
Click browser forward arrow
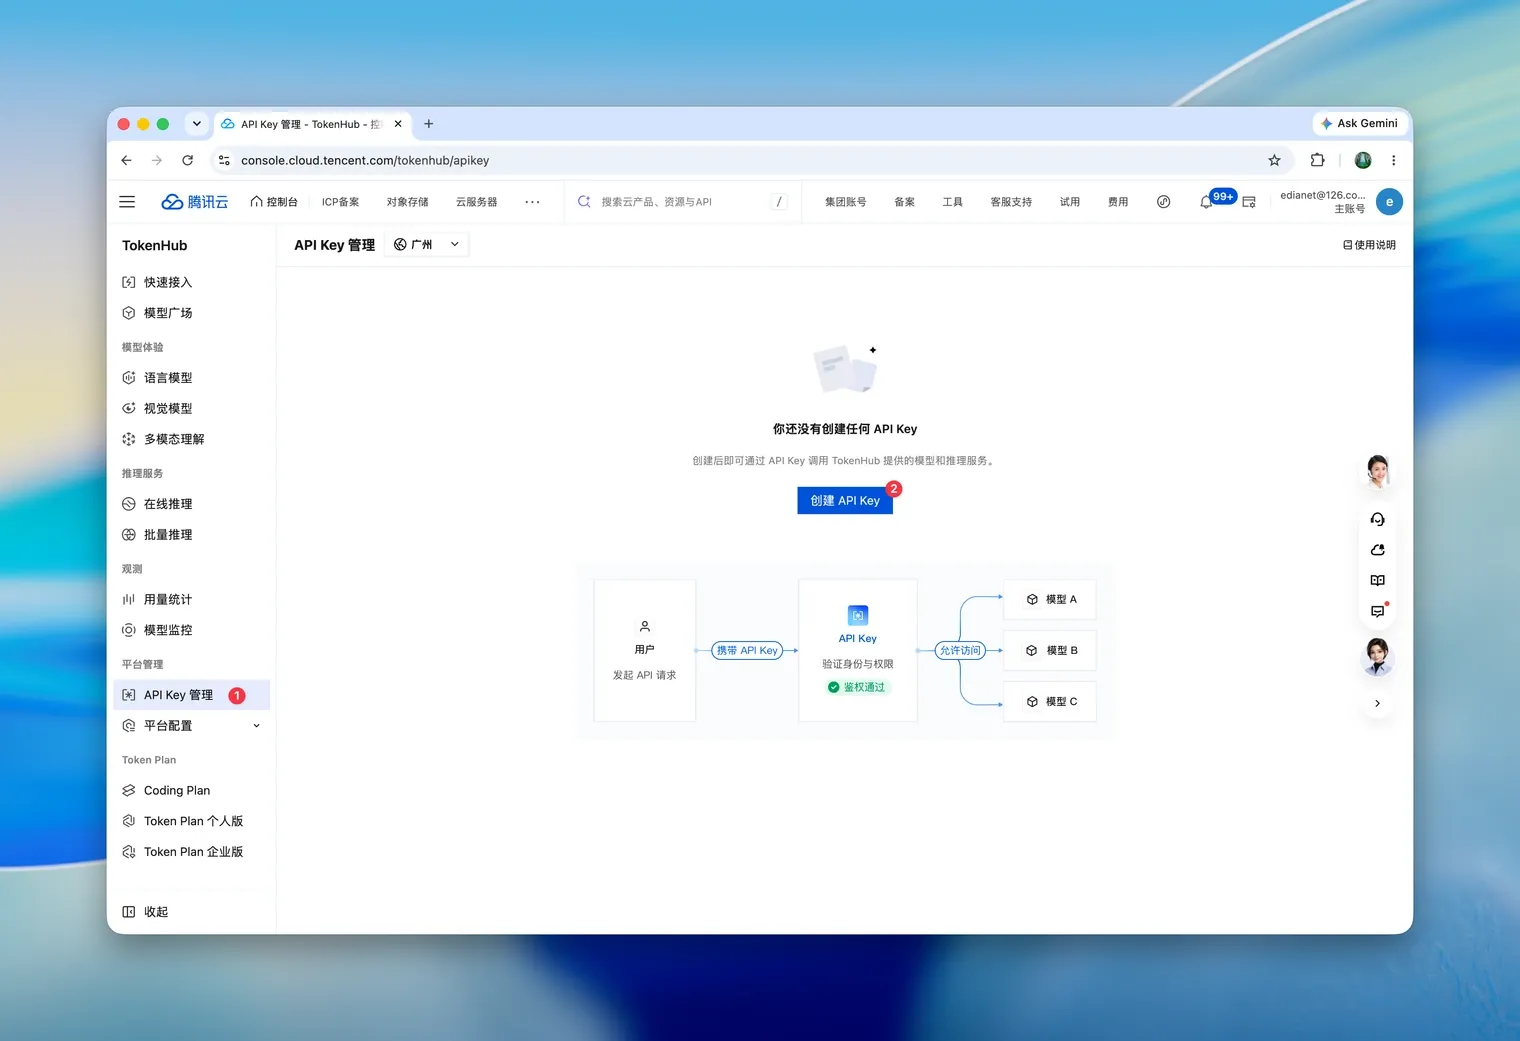[x=157, y=160]
